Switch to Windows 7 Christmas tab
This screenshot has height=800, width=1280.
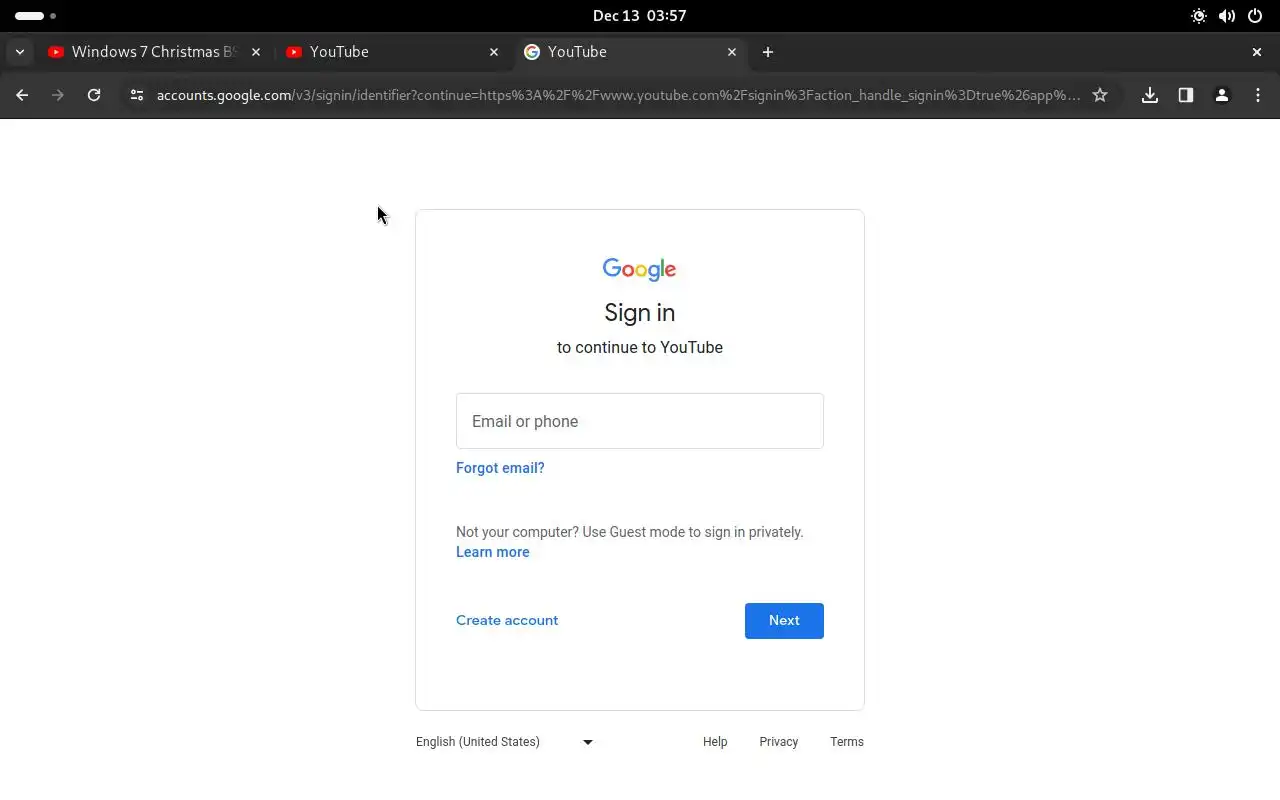pyautogui.click(x=150, y=52)
